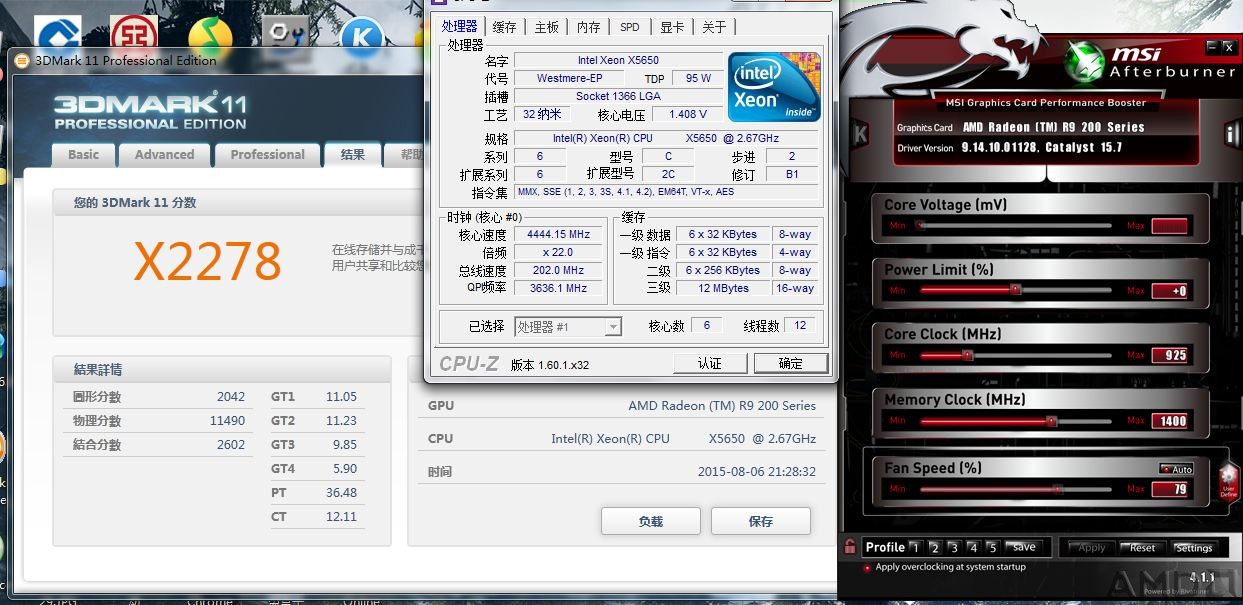Open the 关于 tab in CPU-Z
The image size is (1243, 605).
[714, 27]
